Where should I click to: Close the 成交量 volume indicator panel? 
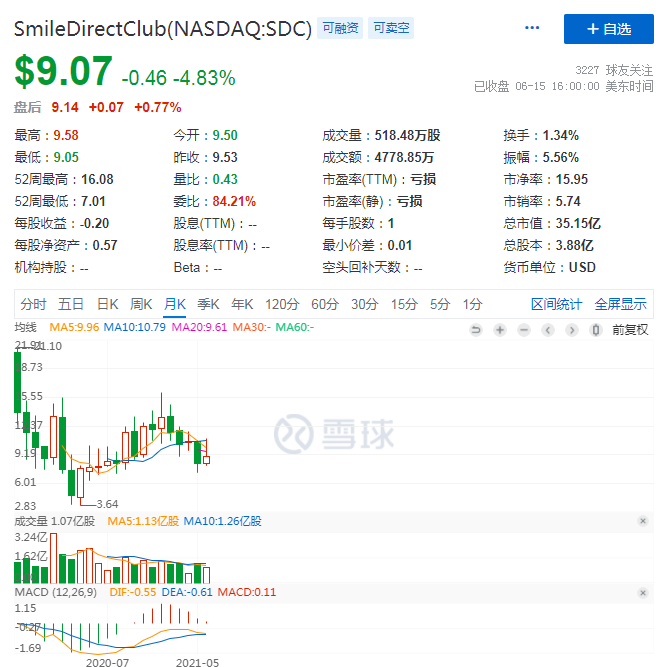coord(643,521)
